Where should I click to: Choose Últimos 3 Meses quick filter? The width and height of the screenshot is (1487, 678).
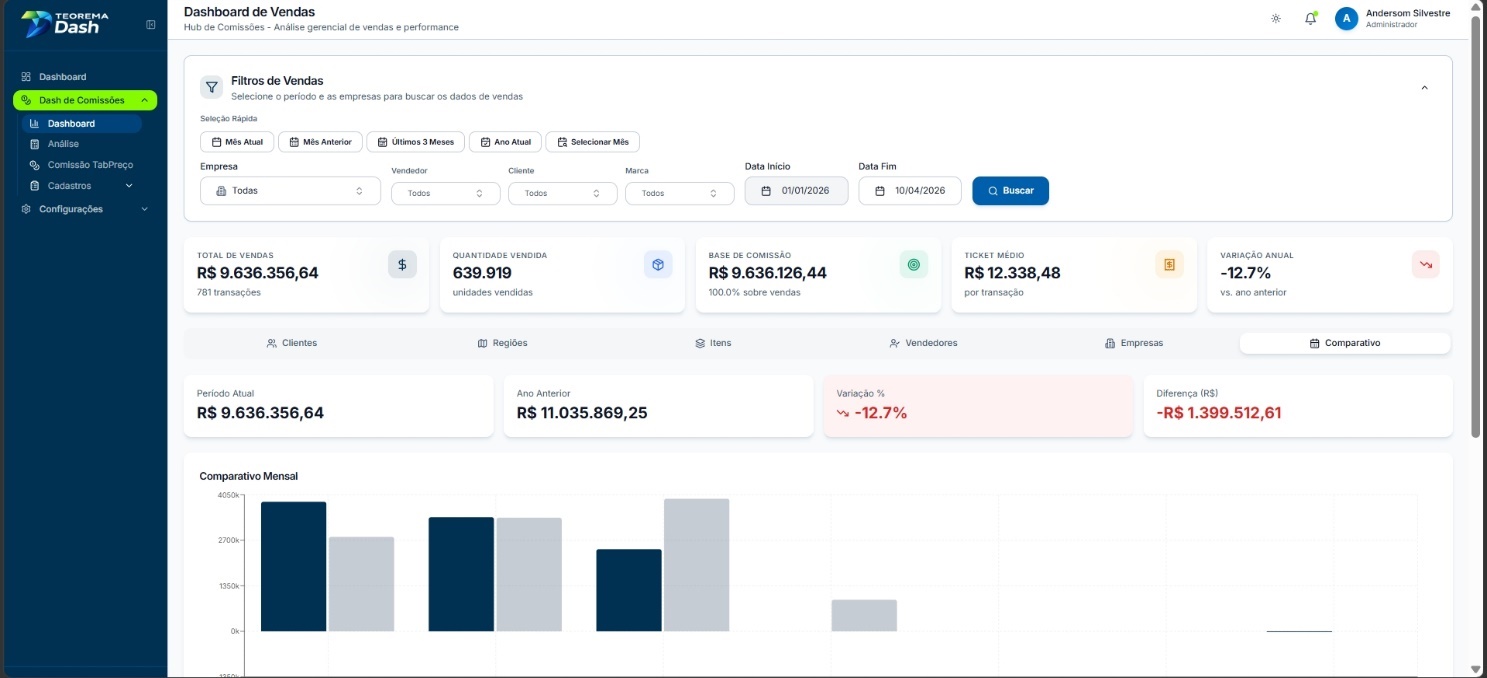pyautogui.click(x=415, y=142)
